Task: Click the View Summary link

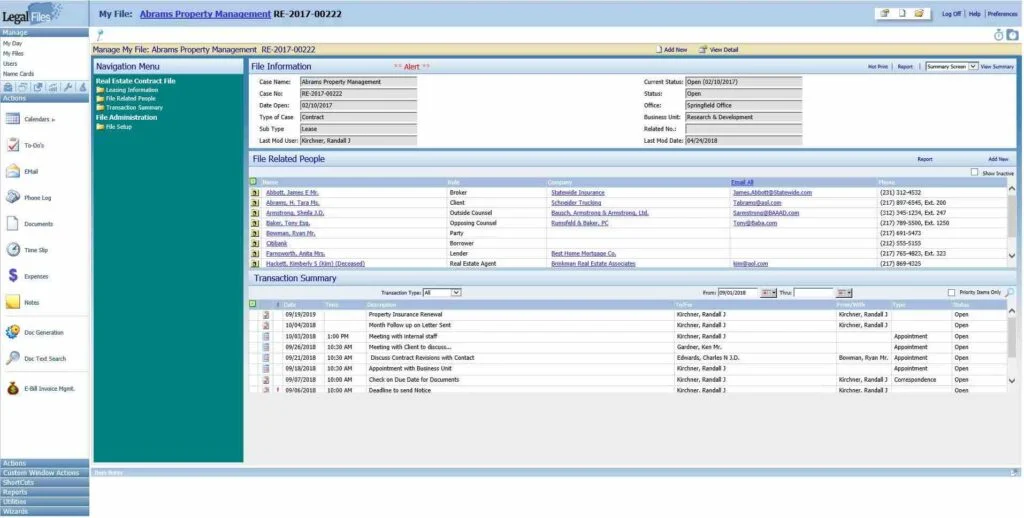Action: click(x=997, y=67)
